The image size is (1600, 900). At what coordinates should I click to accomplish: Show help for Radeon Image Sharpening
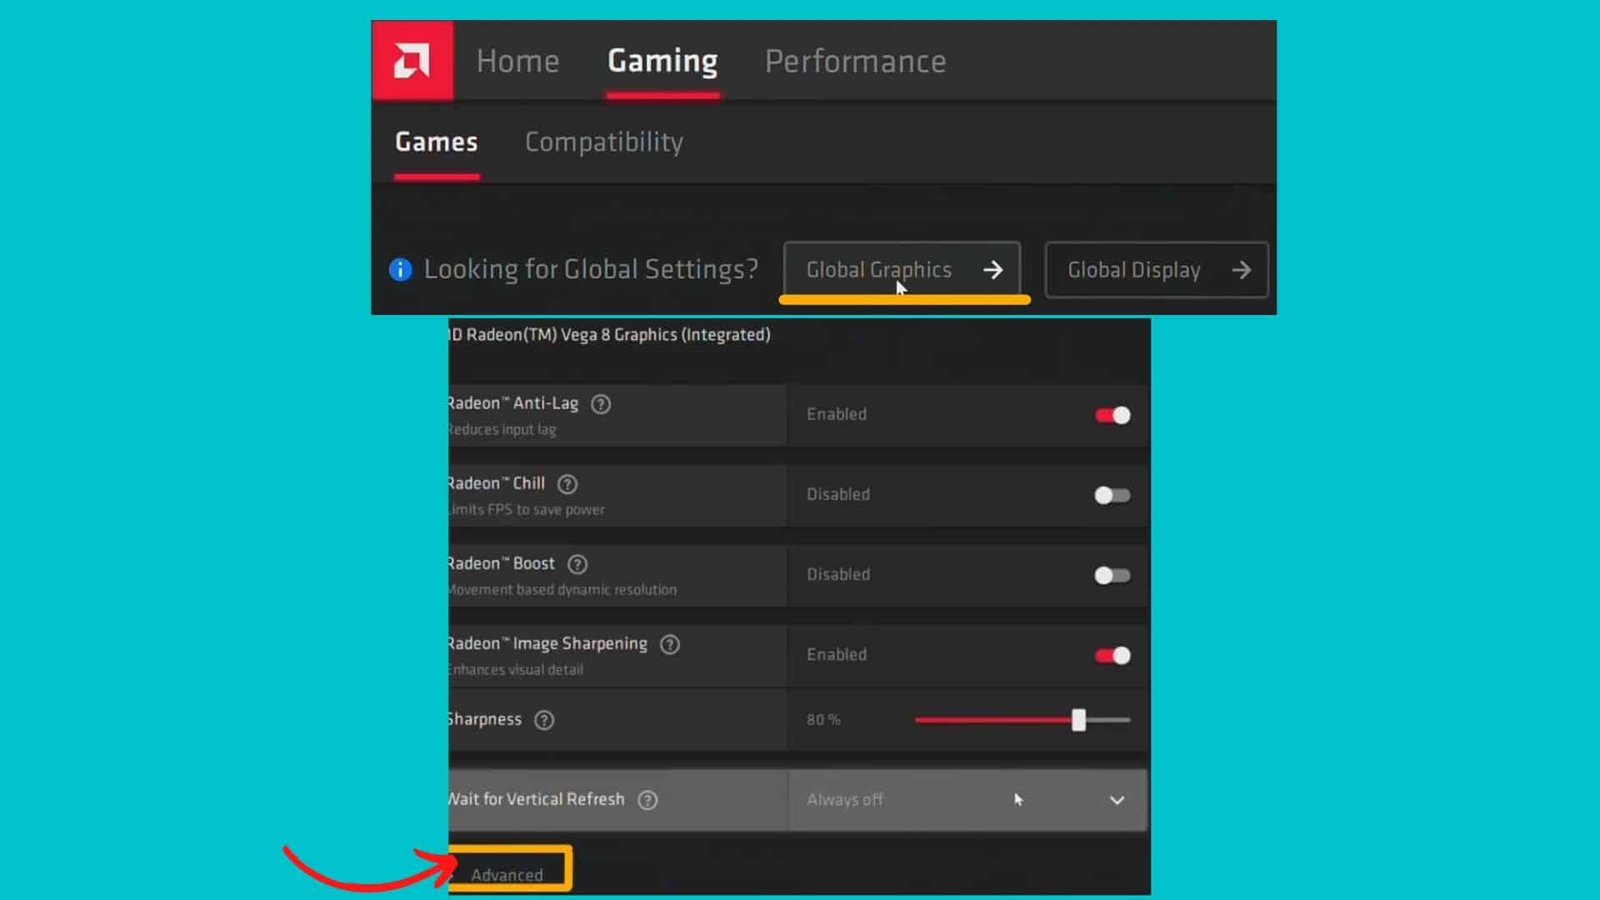tap(670, 644)
